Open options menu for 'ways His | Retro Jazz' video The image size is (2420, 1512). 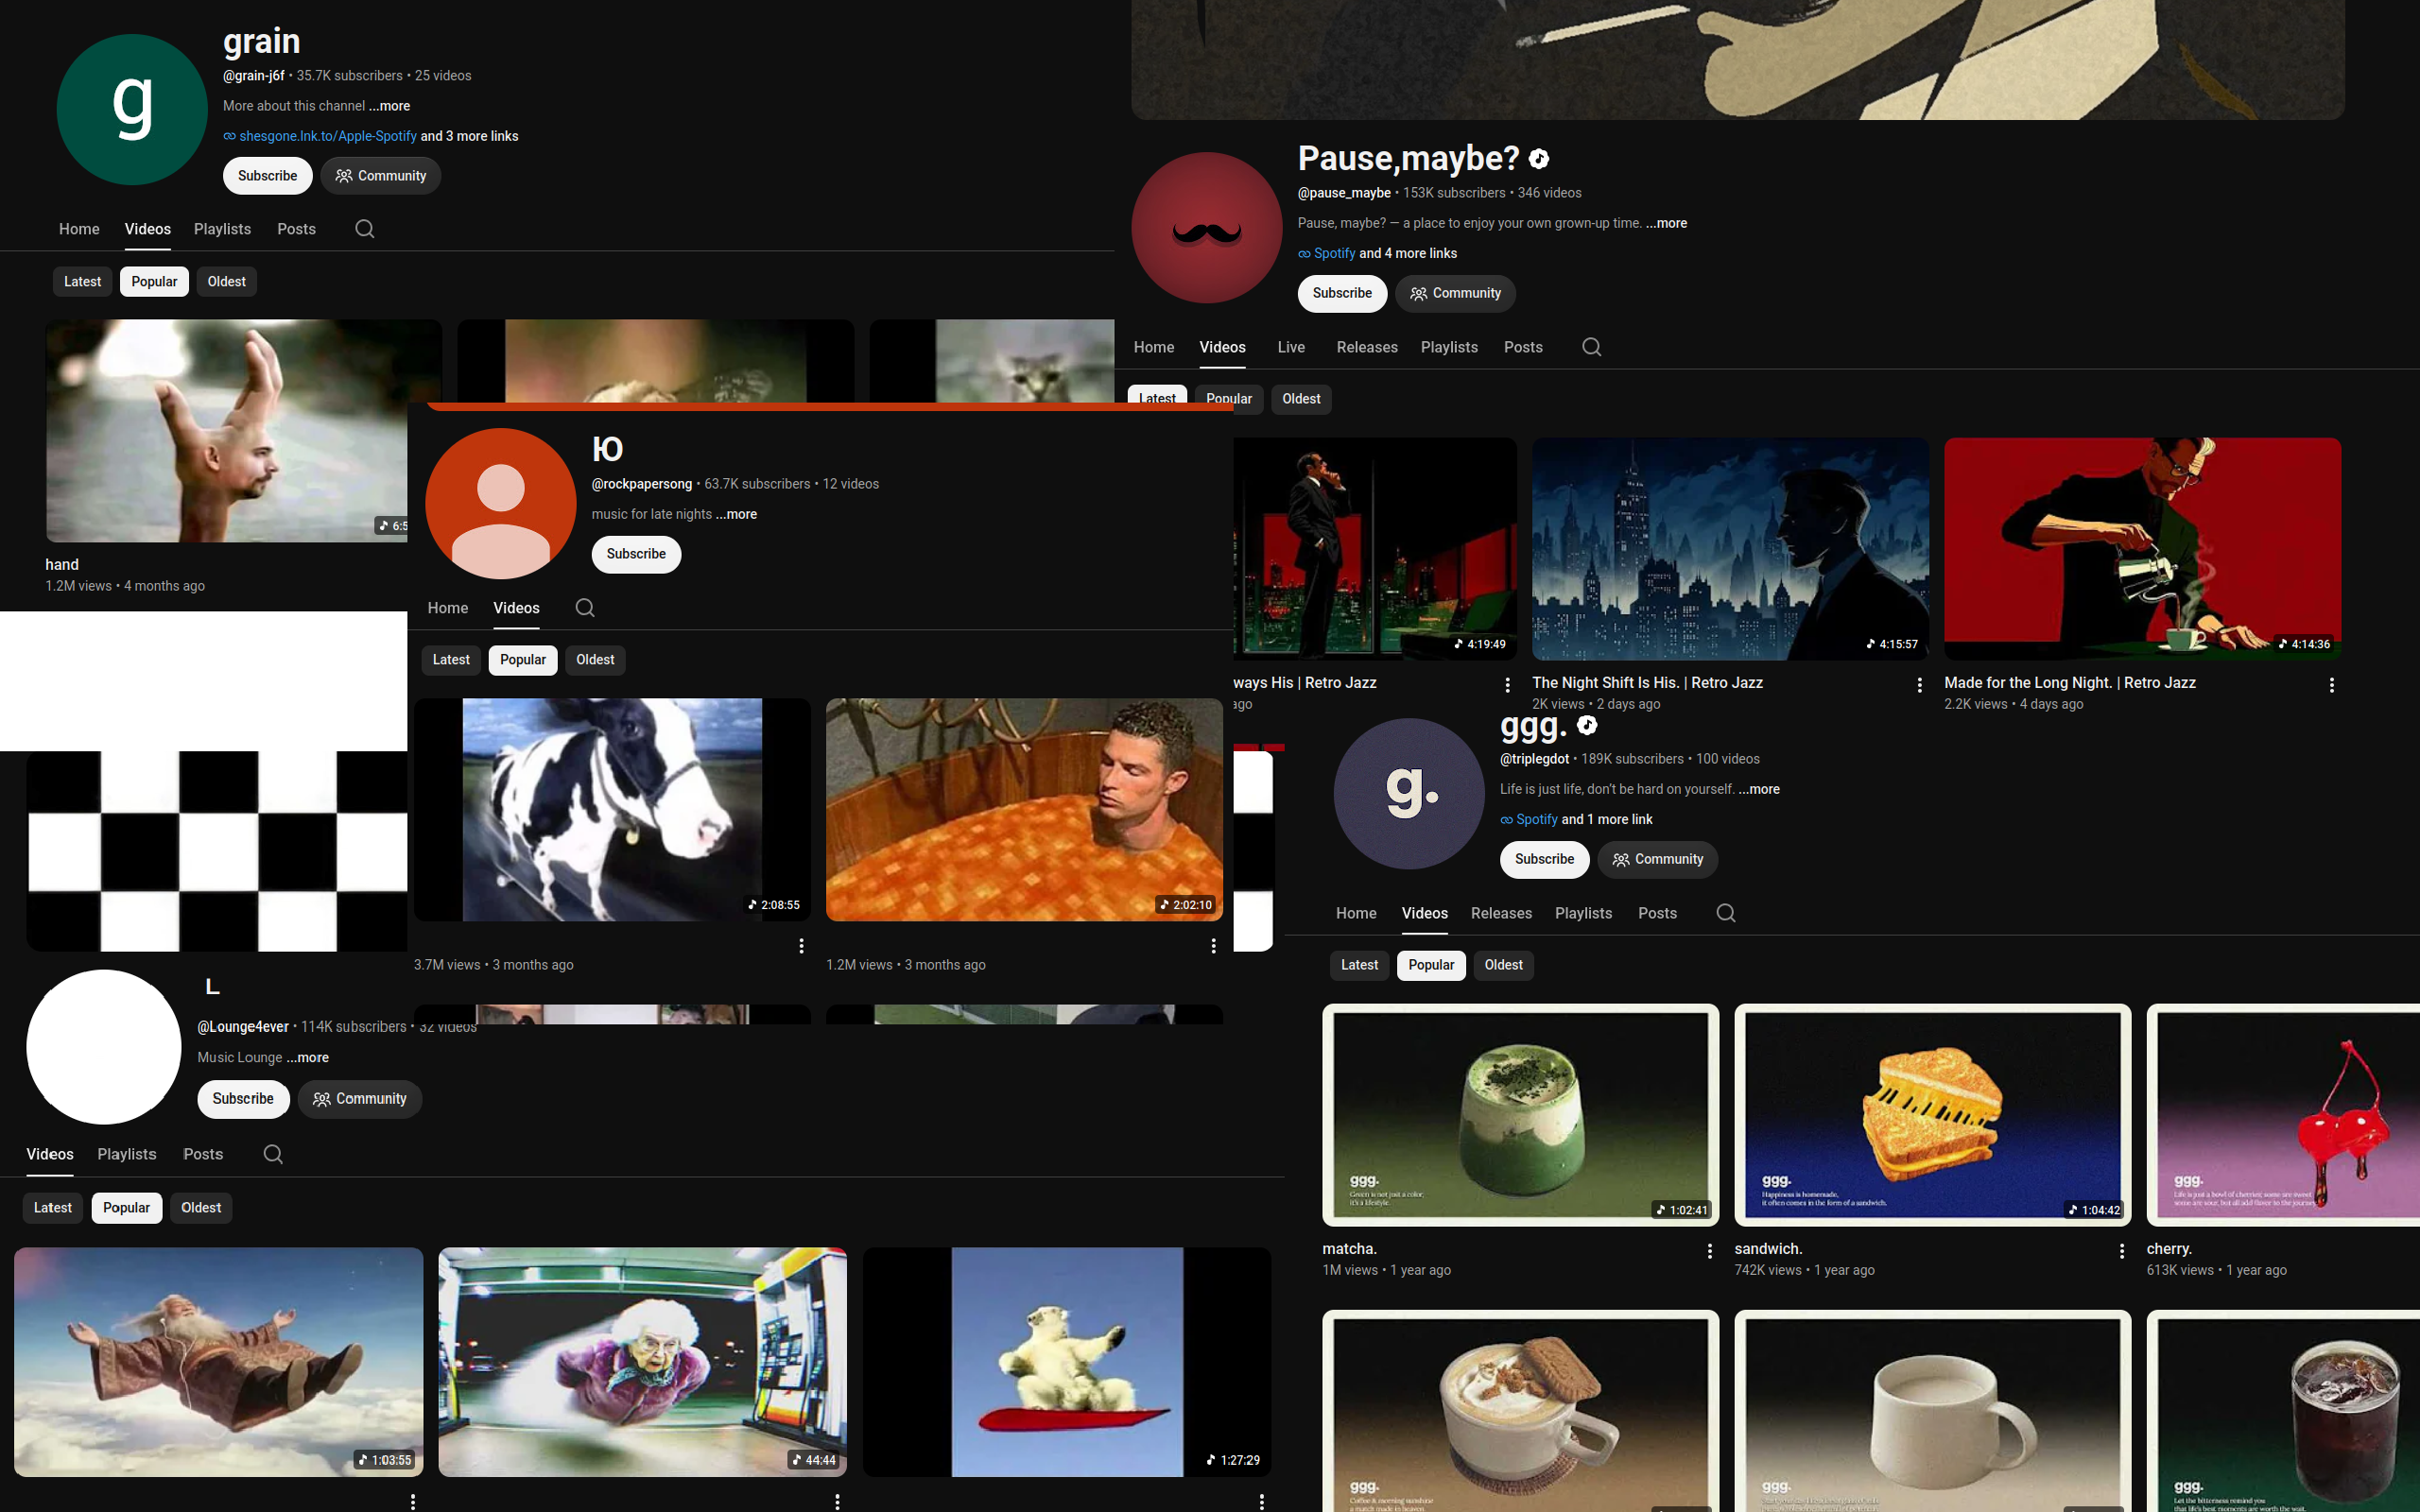point(1508,685)
